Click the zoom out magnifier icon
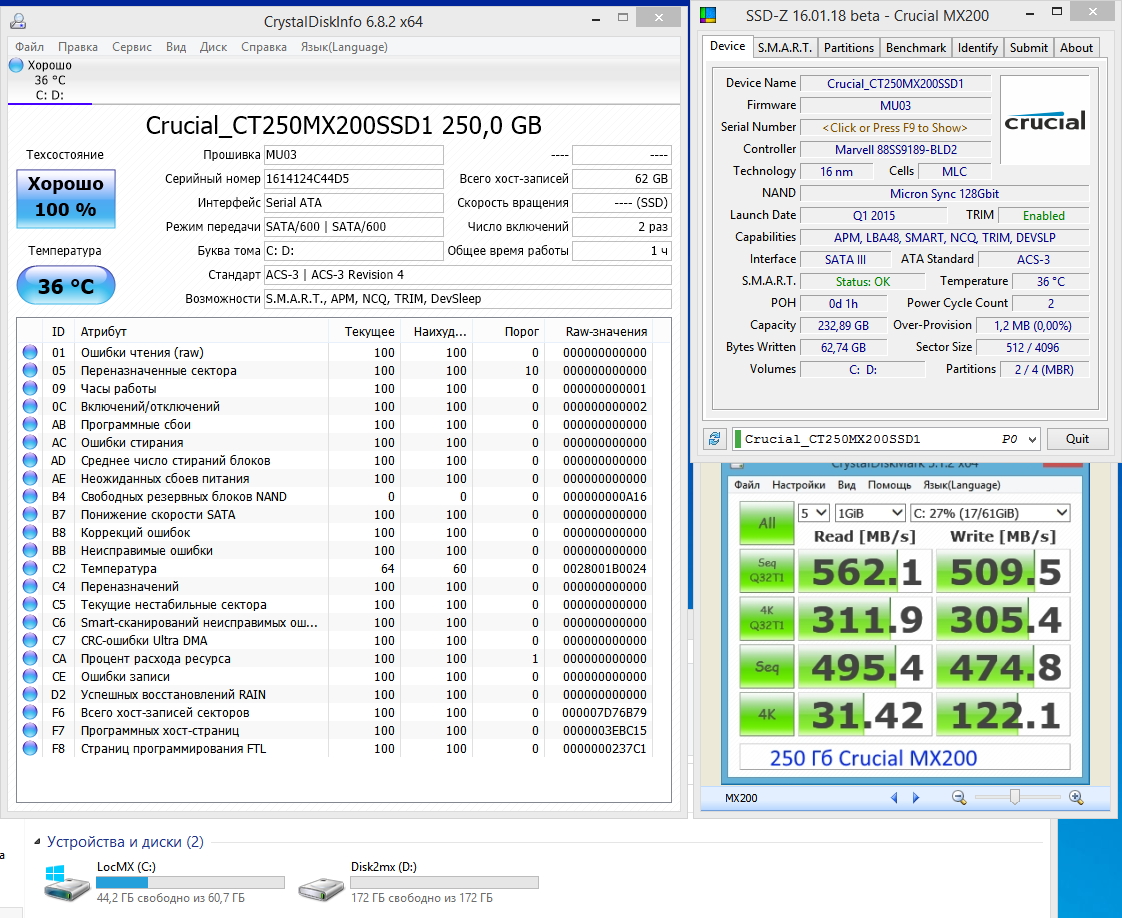The image size is (1122, 918). [x=959, y=797]
